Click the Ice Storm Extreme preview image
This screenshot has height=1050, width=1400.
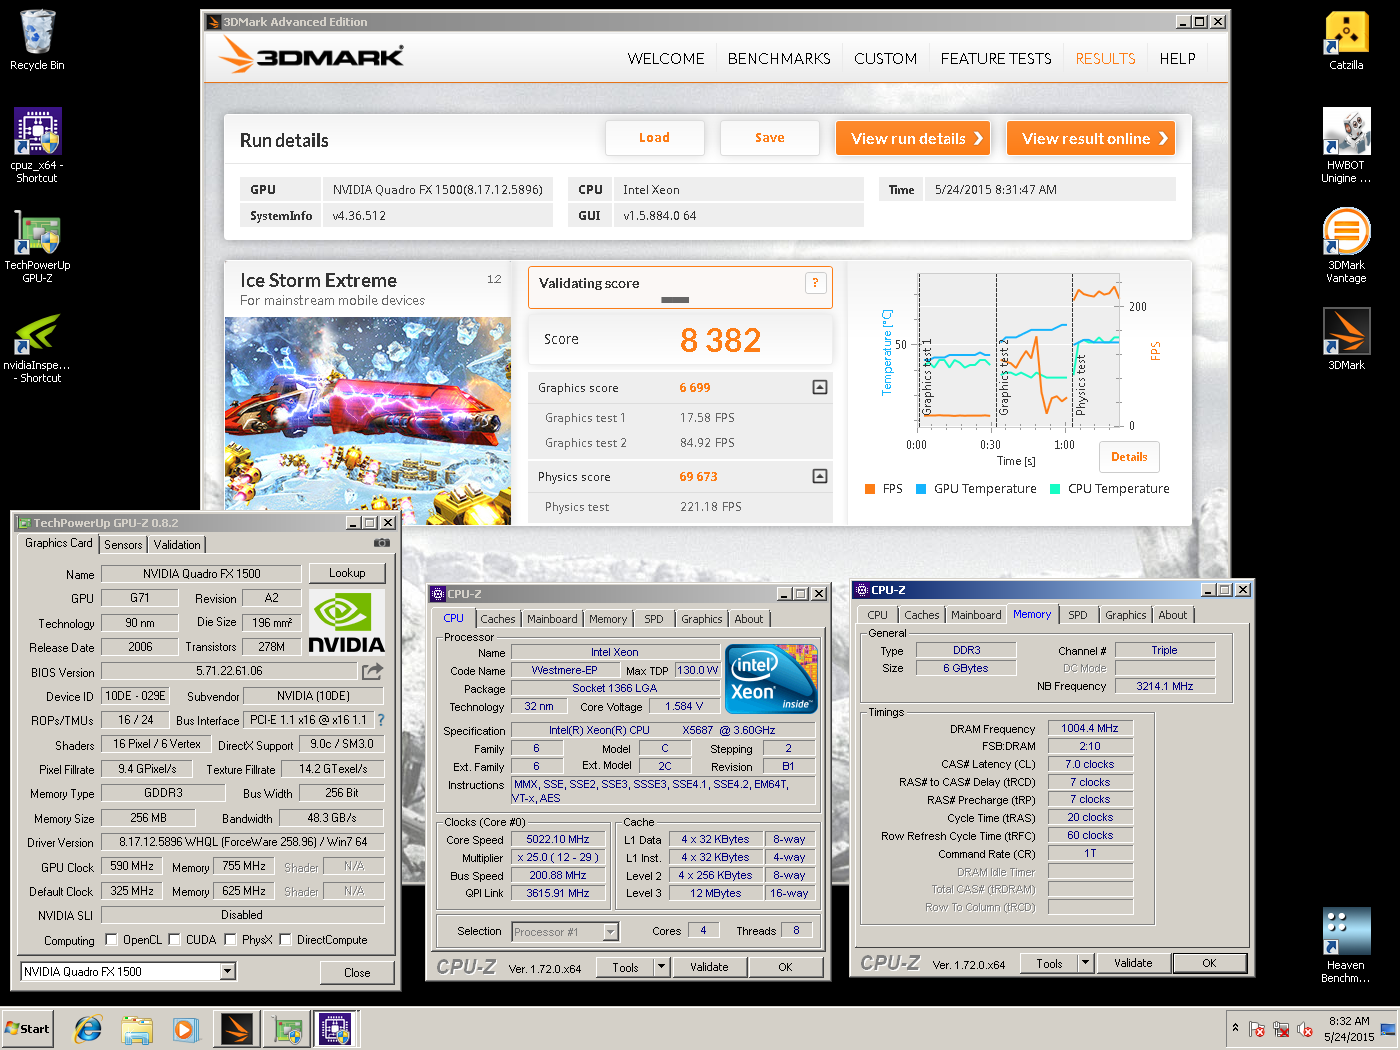pyautogui.click(x=368, y=421)
